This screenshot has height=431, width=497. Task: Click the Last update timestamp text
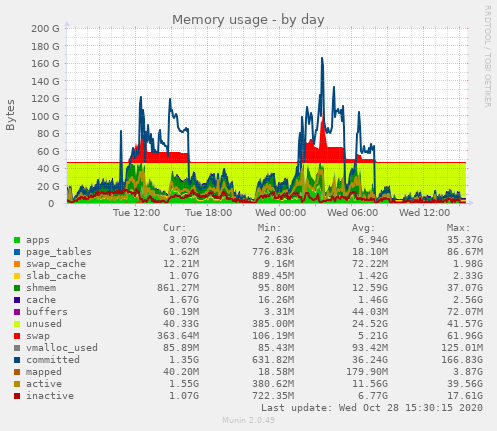[372, 408]
